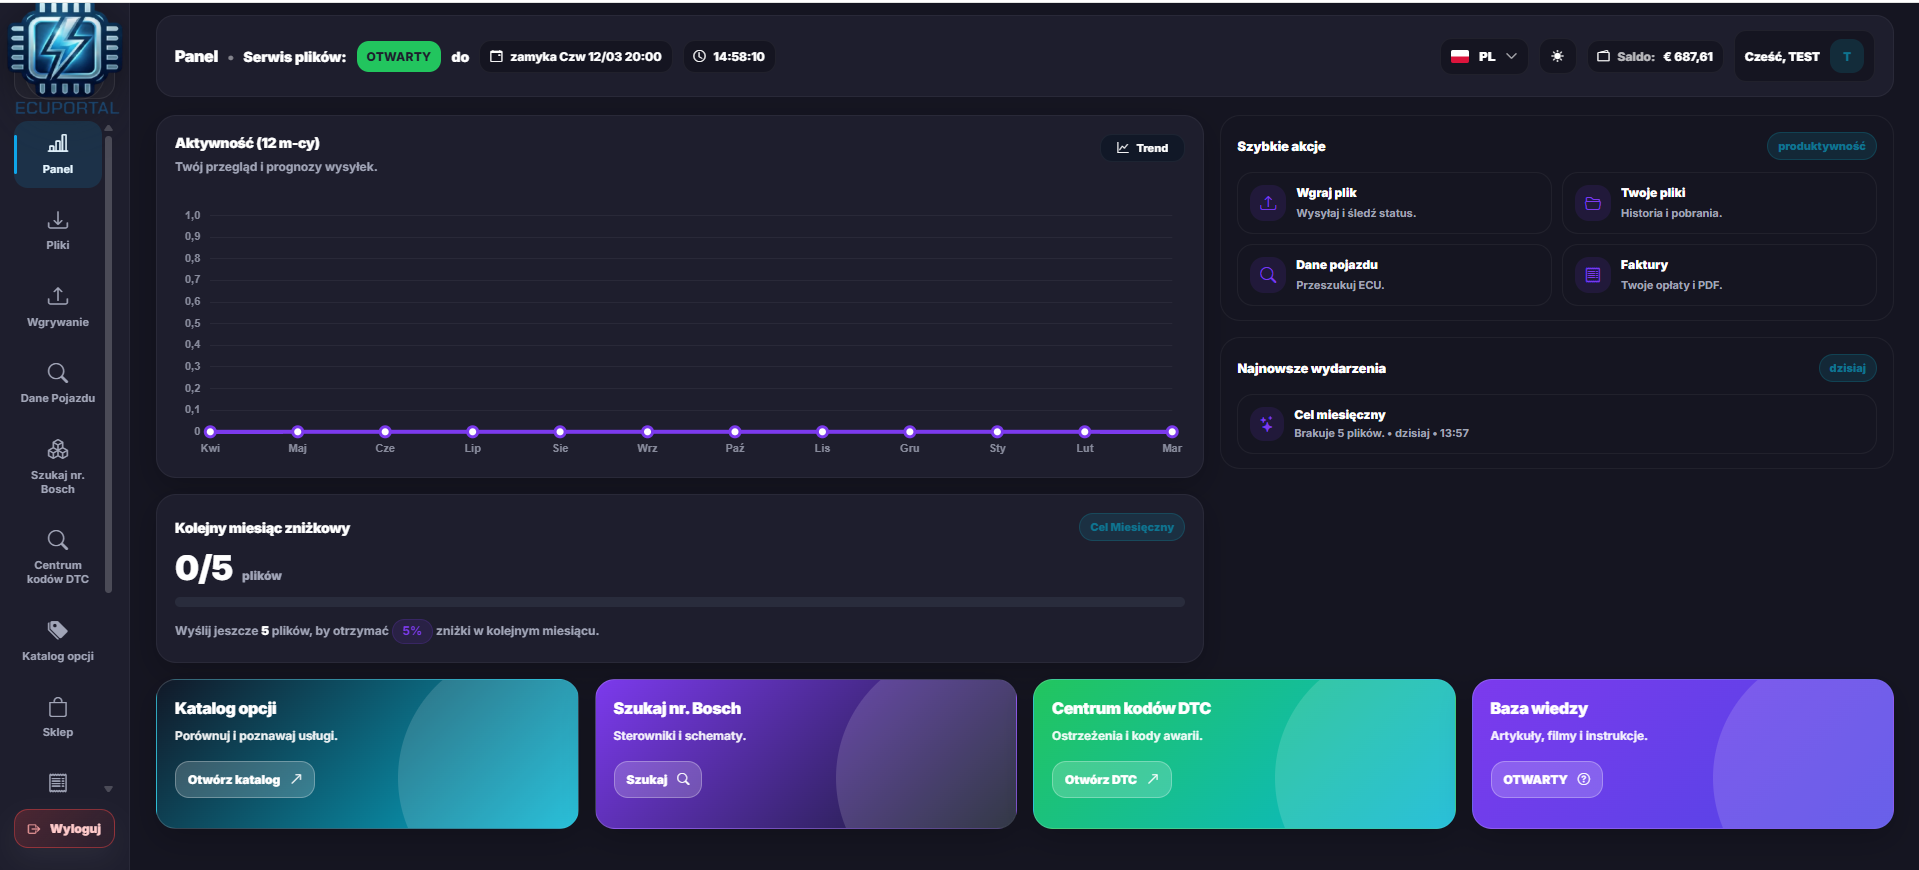Expand the PL language dropdown
This screenshot has height=870, width=1919.
1484,57
